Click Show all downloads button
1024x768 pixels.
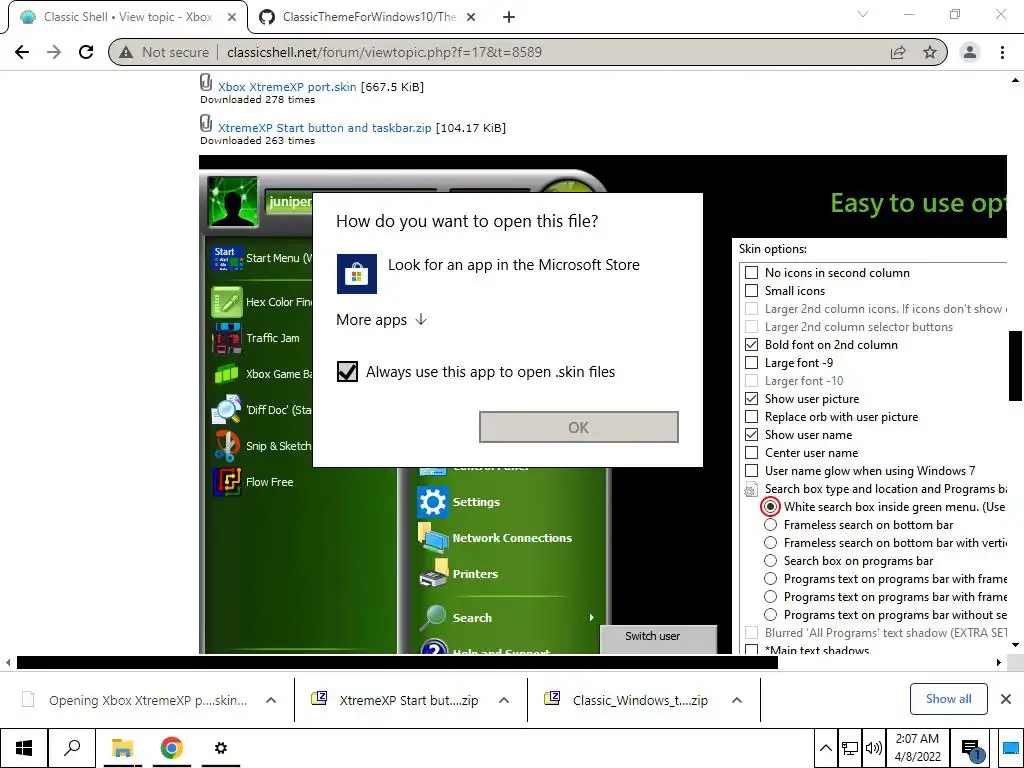click(x=948, y=699)
